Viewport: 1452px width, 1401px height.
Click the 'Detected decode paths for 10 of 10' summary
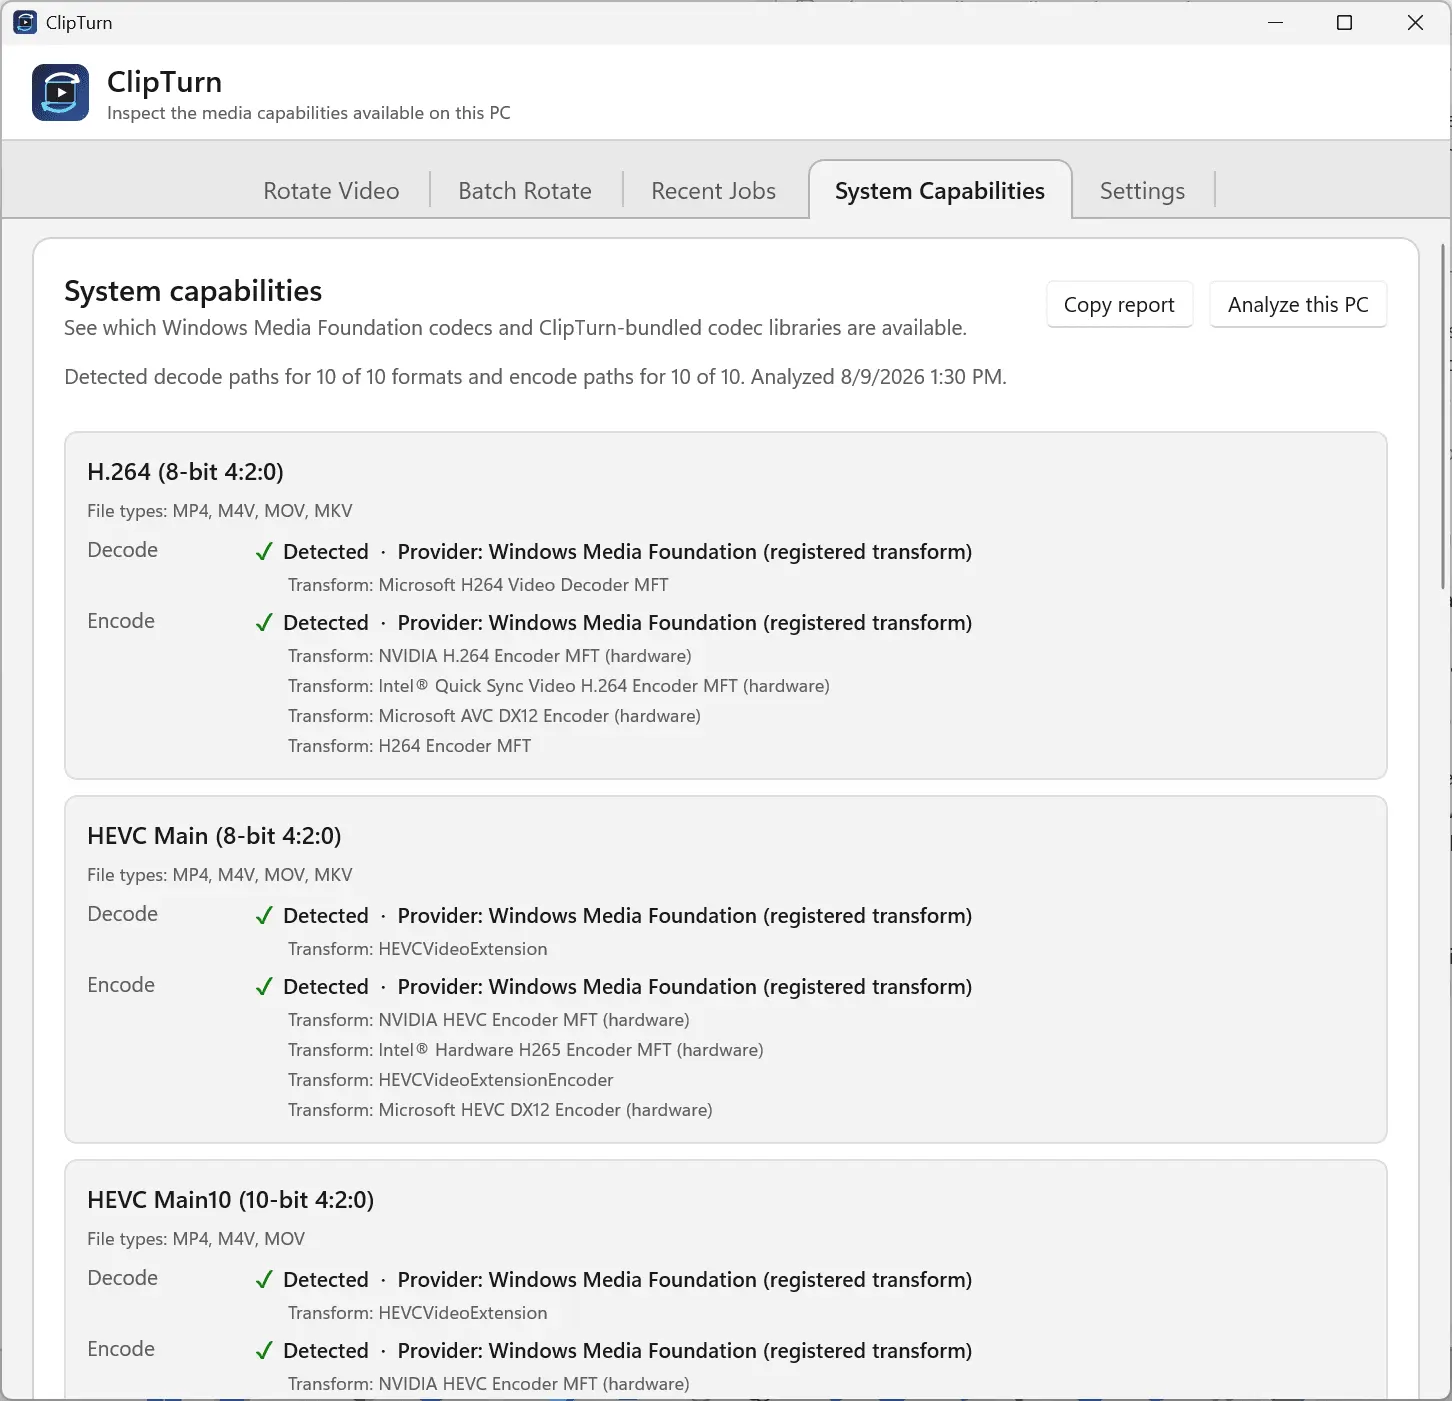coord(535,377)
